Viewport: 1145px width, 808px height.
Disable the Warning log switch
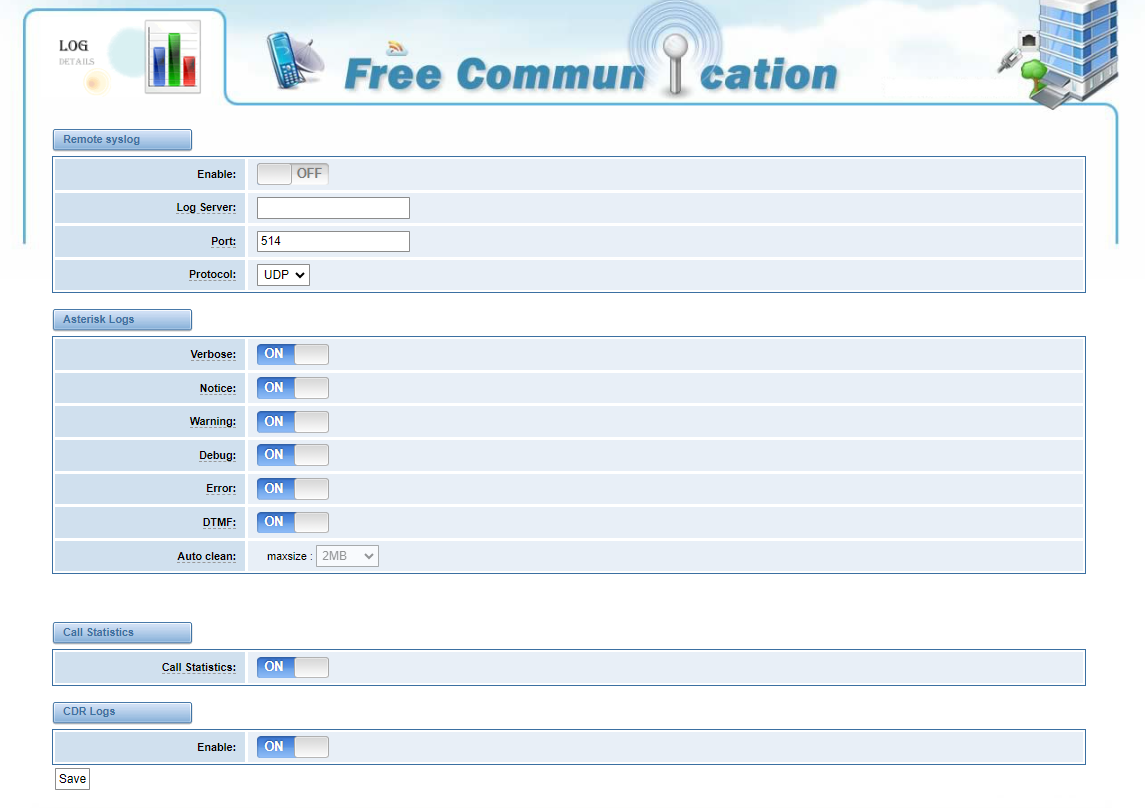[x=293, y=421]
